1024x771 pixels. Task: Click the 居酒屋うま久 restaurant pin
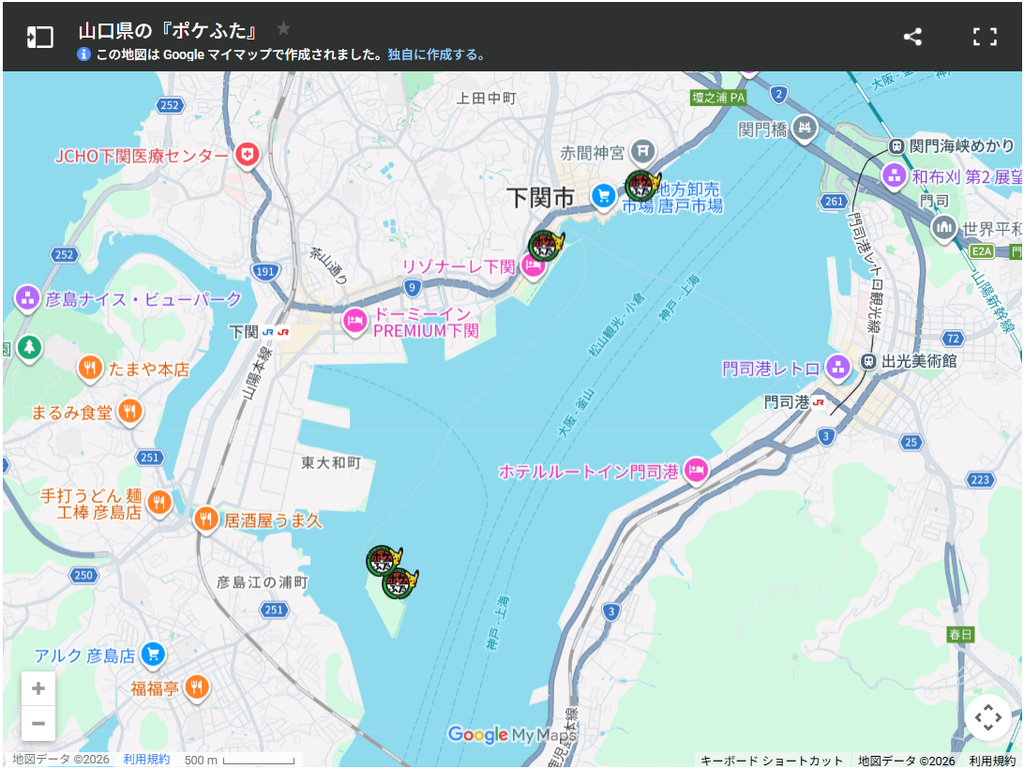point(206,521)
